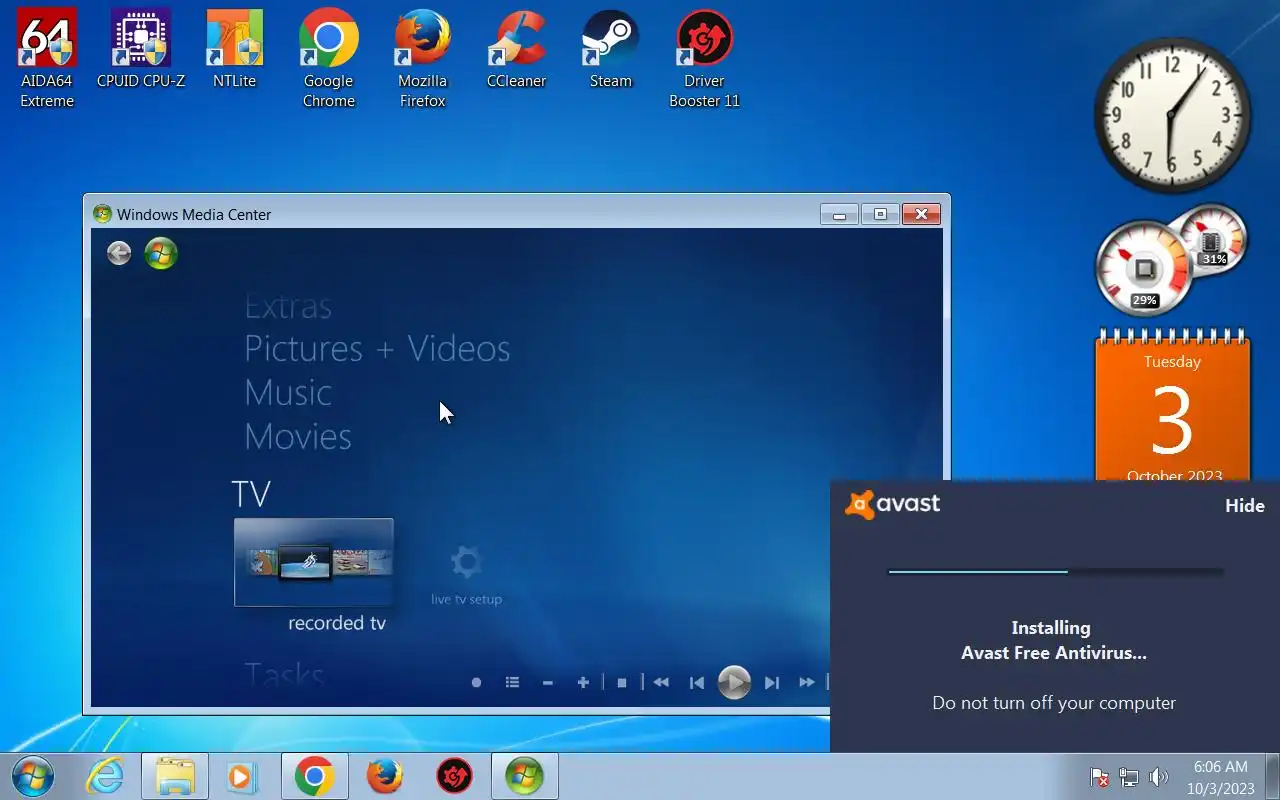This screenshot has height=800, width=1280.
Task: Click the channel up plus button
Action: click(583, 683)
